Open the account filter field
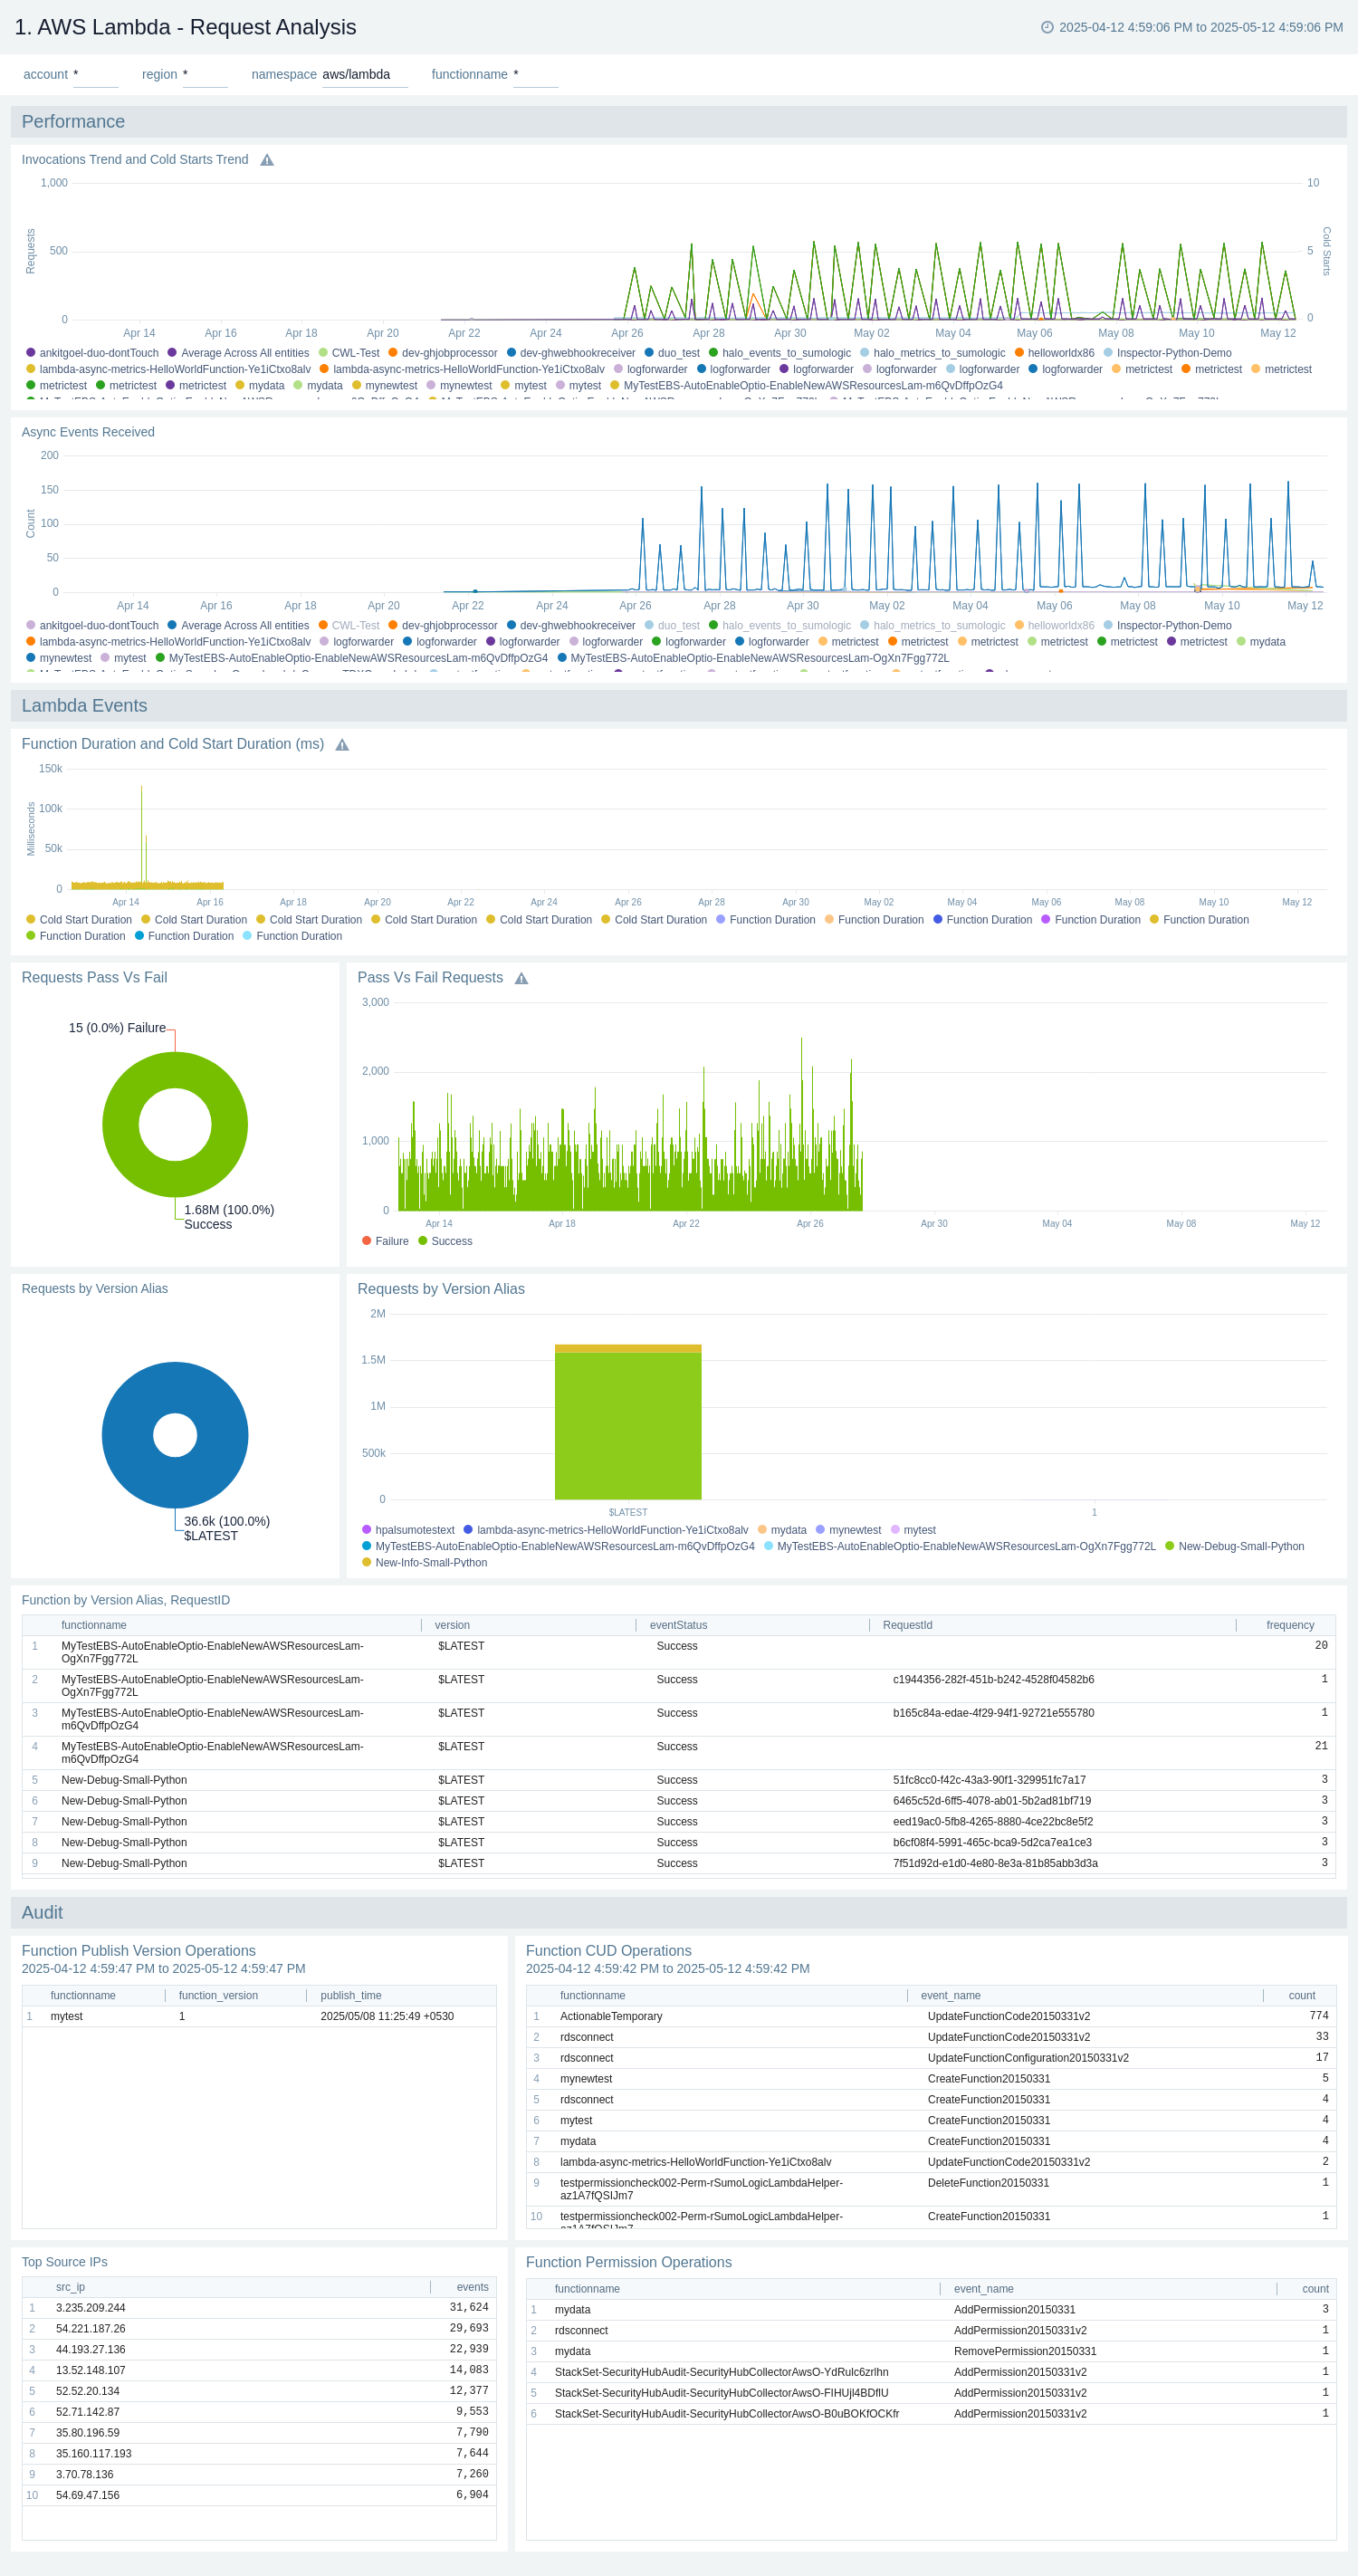This screenshot has width=1358, height=2576. pyautogui.click(x=95, y=75)
